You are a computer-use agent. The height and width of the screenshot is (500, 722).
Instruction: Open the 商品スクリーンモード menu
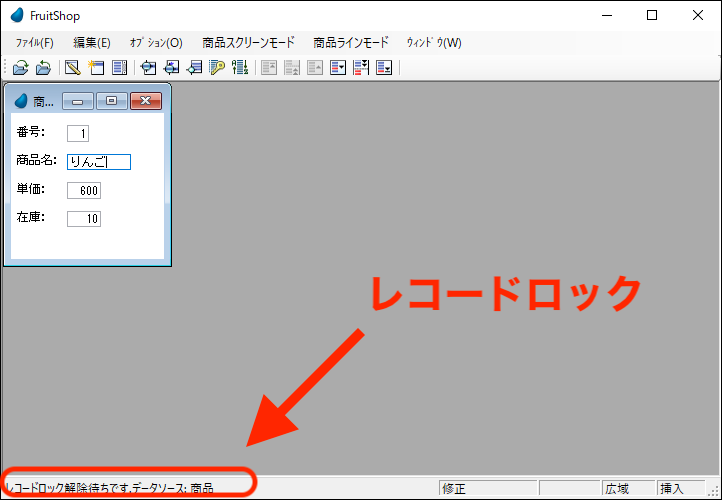click(248, 43)
